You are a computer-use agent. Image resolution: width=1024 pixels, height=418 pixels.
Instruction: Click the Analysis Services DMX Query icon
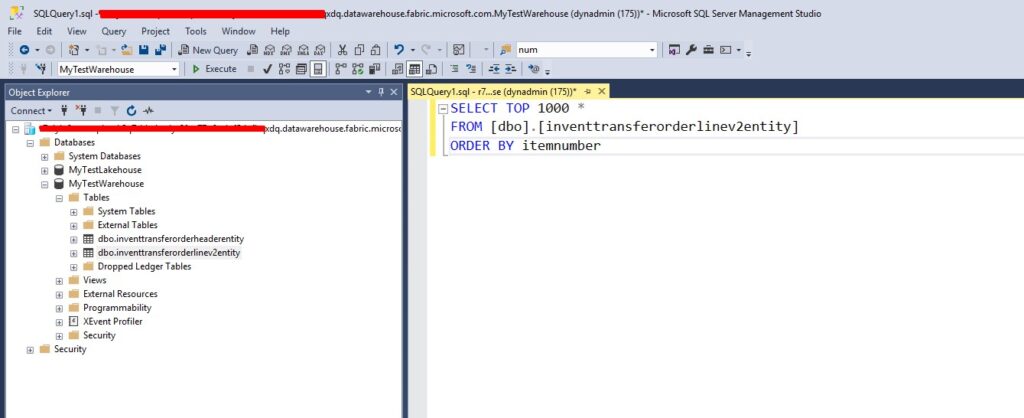tap(286, 50)
